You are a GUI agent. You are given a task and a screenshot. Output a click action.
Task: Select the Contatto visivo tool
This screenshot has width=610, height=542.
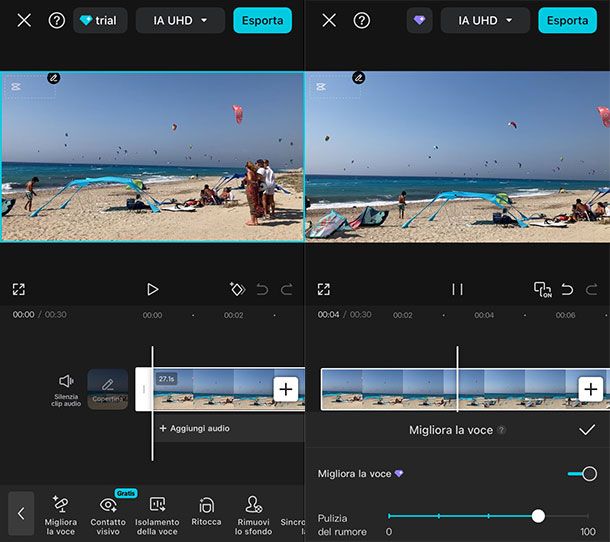tap(108, 513)
